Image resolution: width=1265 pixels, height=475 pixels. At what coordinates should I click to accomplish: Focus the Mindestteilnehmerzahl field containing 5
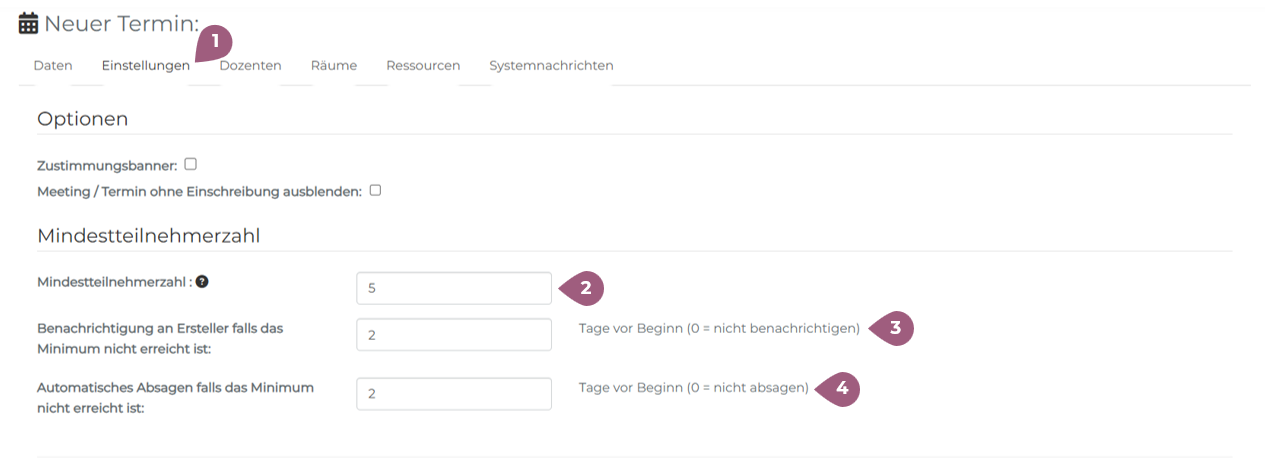point(453,288)
